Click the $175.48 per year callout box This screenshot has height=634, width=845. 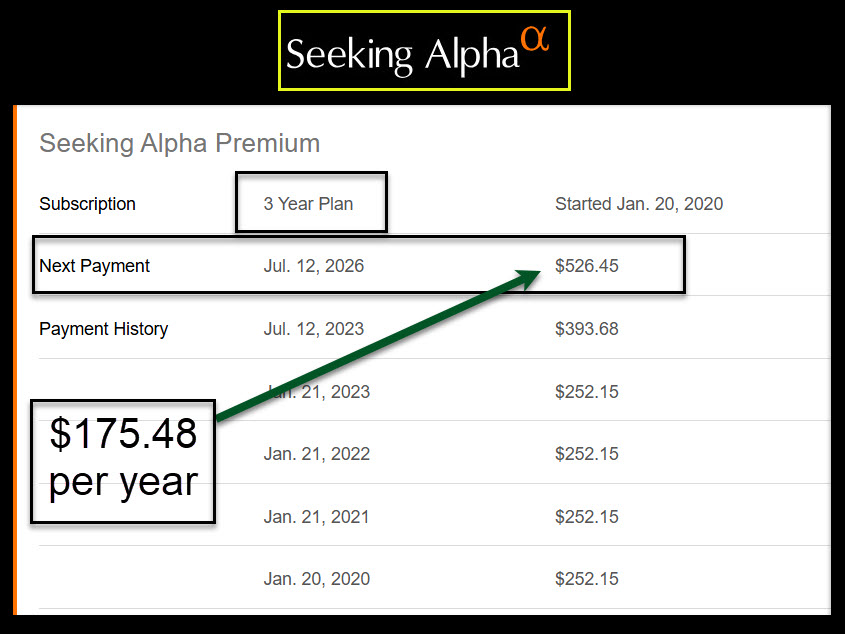coord(123,460)
